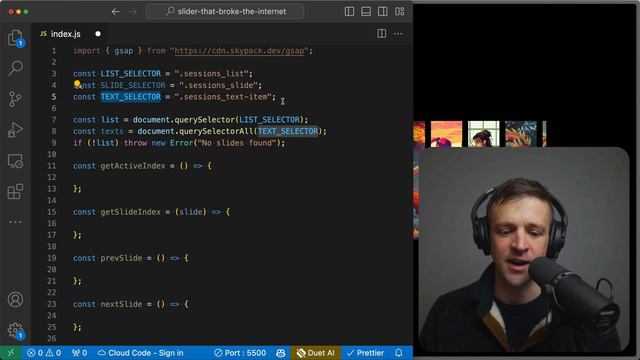Open the Customize Layout icon
Screen dimensions: 640x360
click(400, 11)
